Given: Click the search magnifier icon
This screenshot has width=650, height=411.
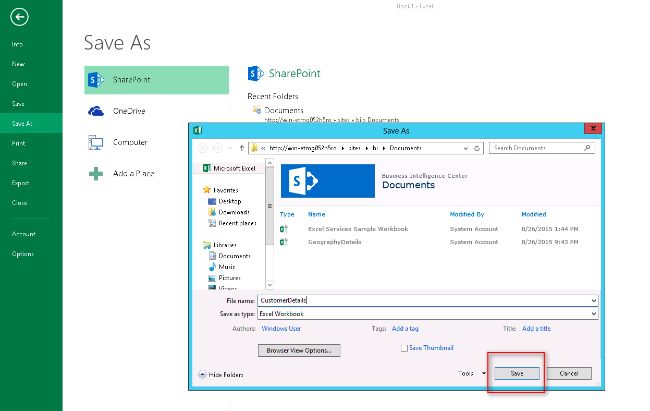Looking at the screenshot, I should (x=587, y=148).
